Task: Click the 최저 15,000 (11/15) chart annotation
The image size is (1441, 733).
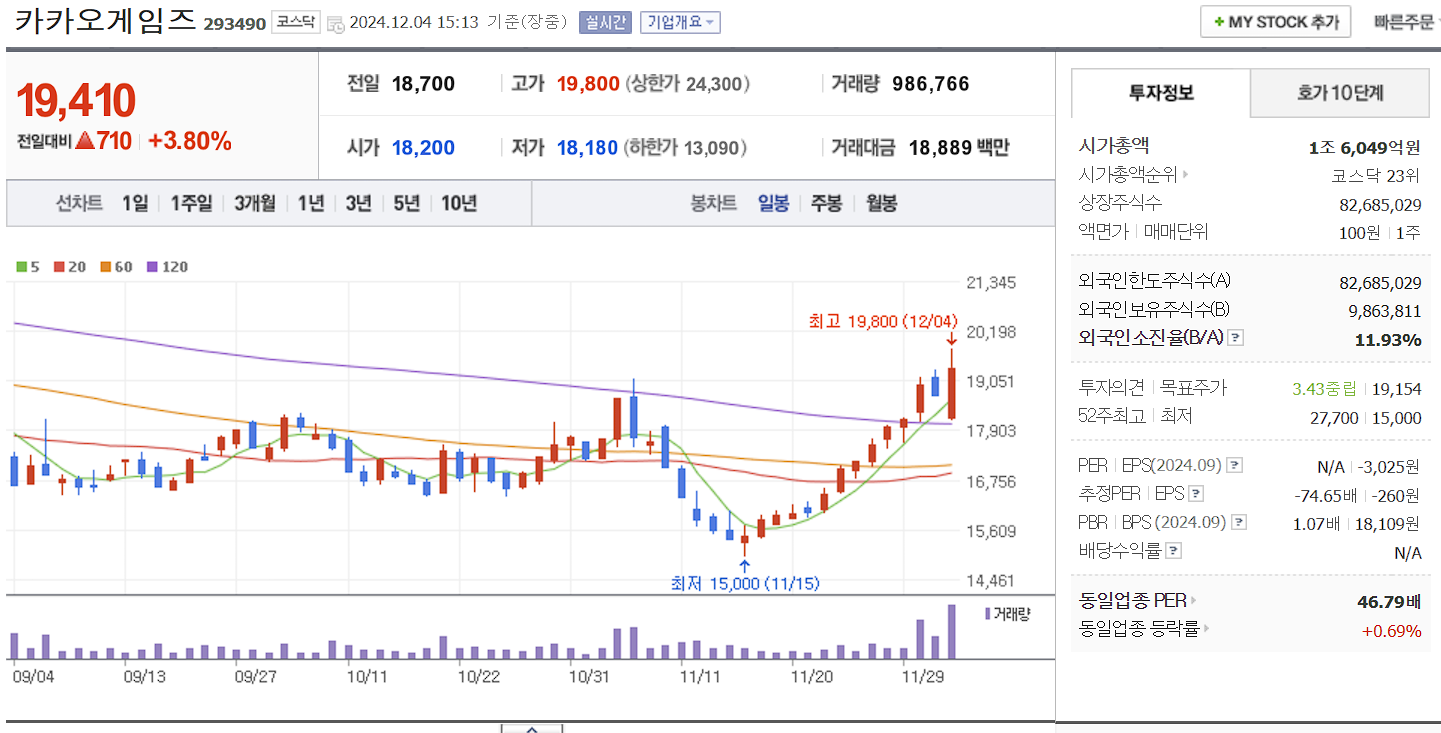Action: pyautogui.click(x=745, y=584)
